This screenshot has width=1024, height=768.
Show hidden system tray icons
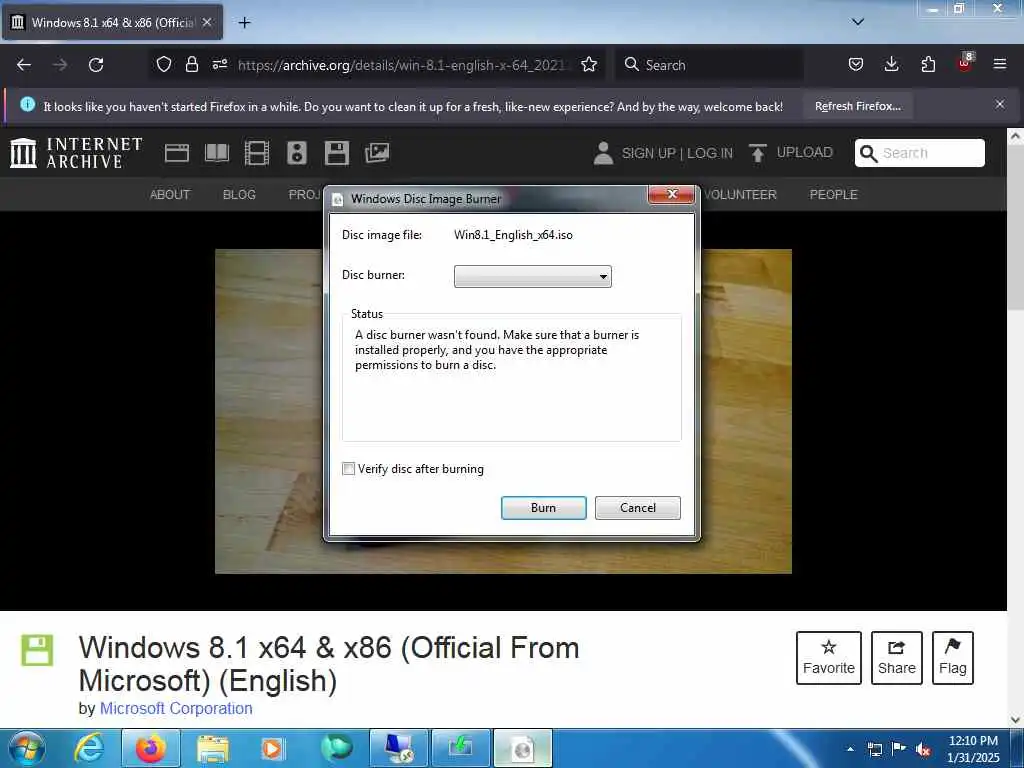(850, 749)
